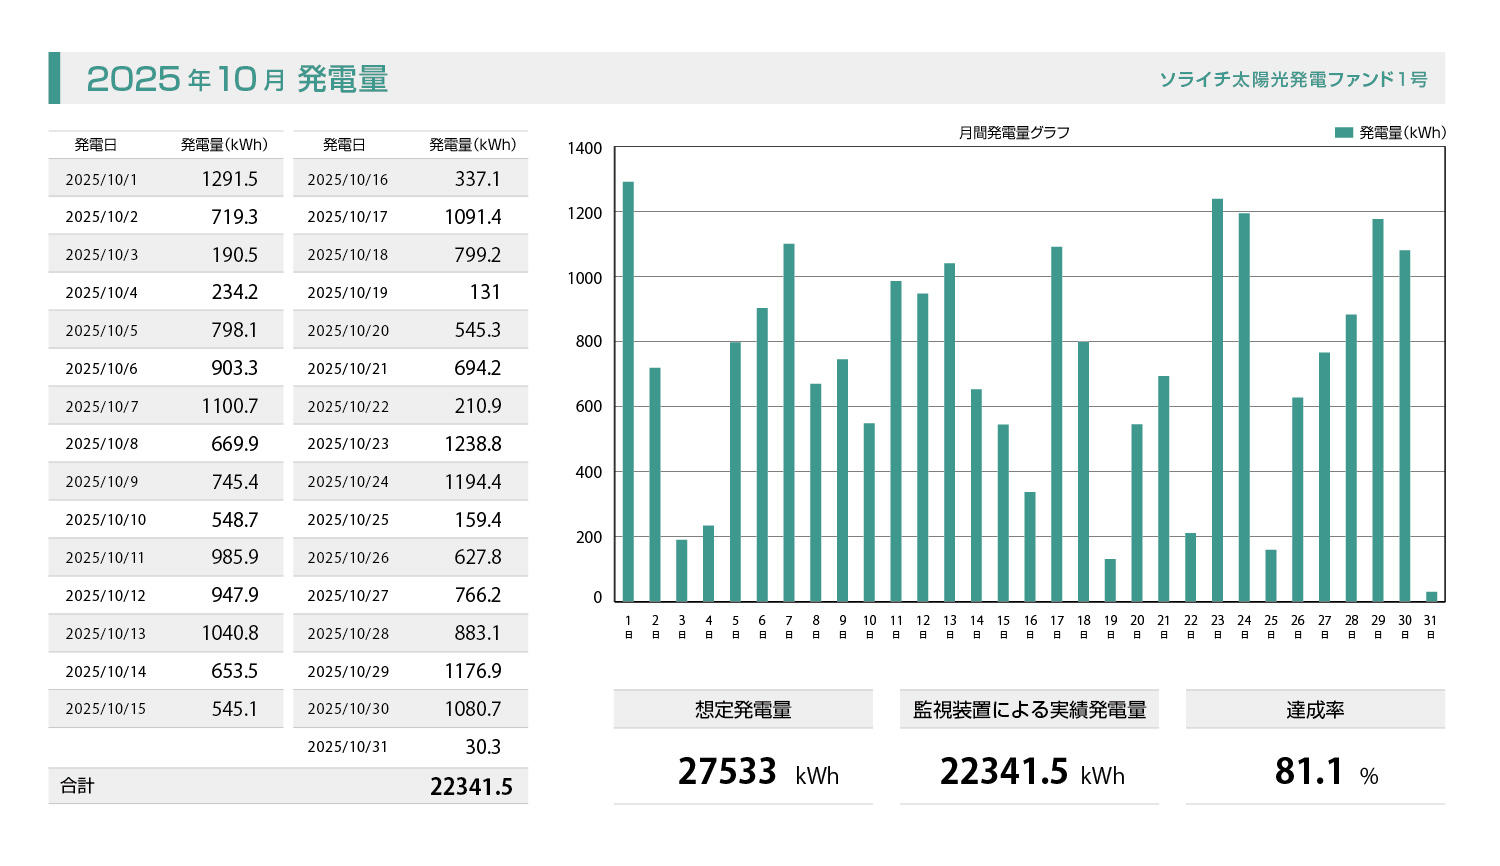Select the 2025/10/23 row showing 1238.8
The height and width of the screenshot is (866, 1500).
tap(410, 444)
